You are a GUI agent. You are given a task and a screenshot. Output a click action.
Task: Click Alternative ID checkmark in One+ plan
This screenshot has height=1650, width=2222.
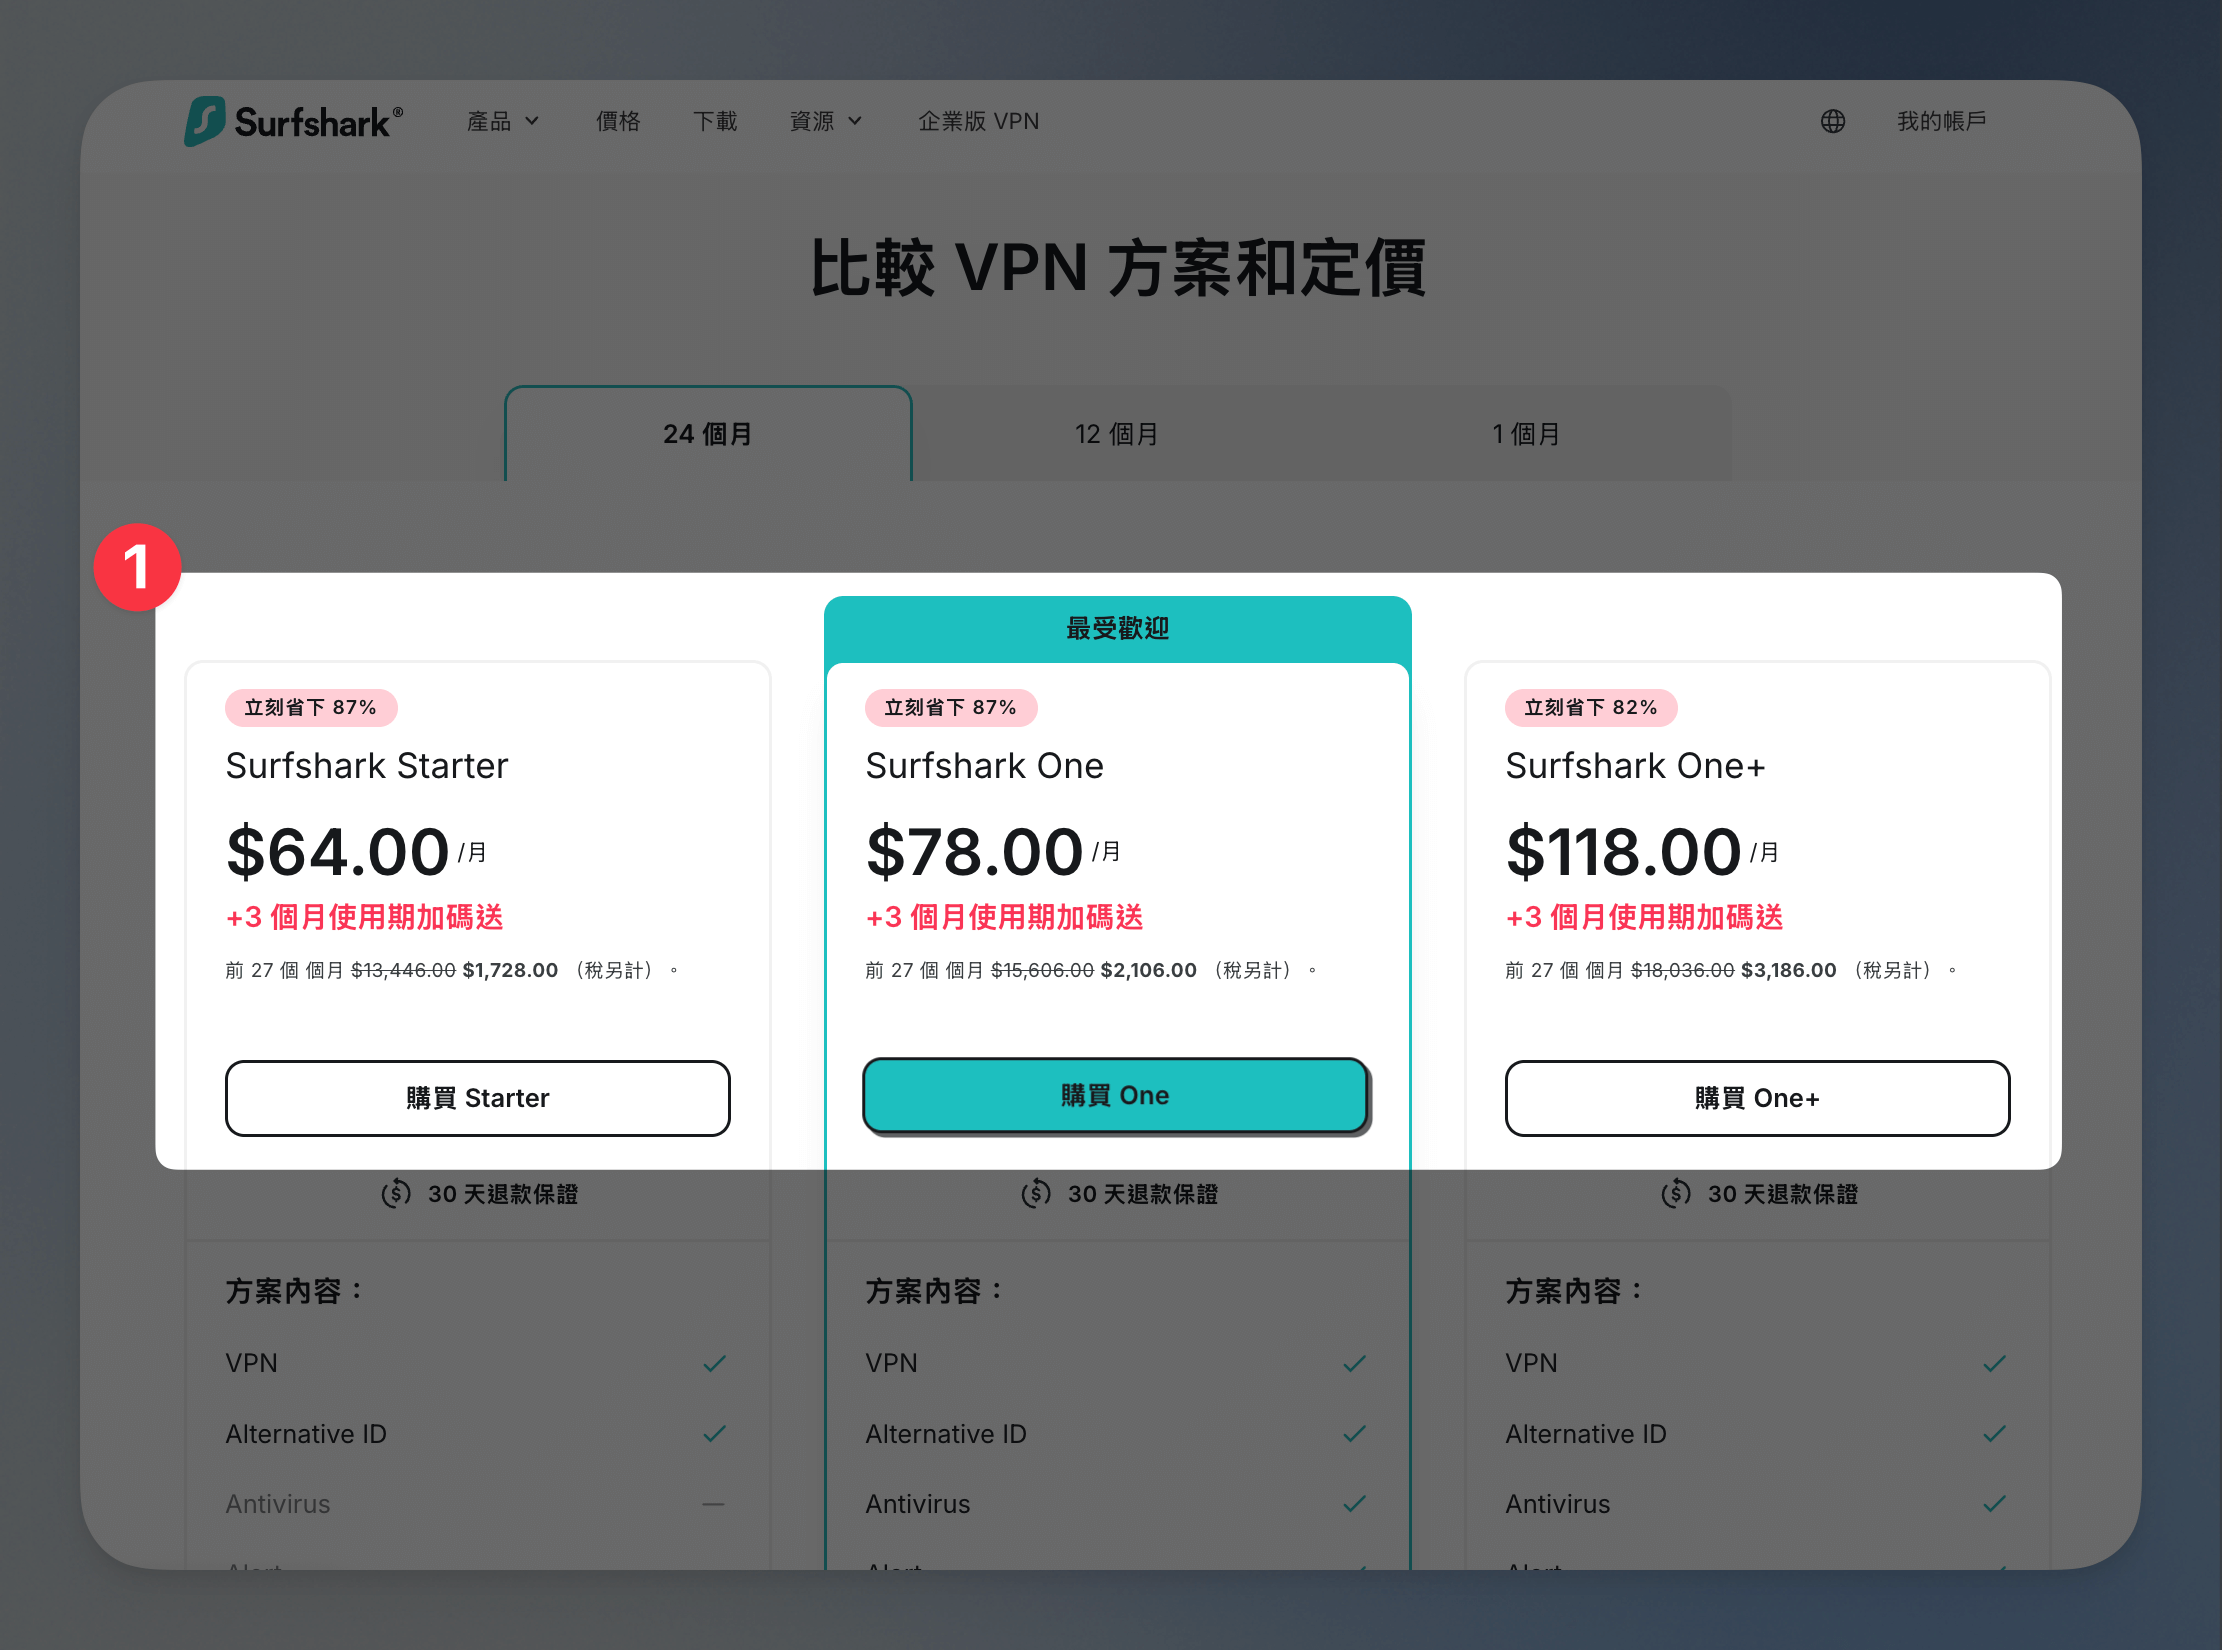(1994, 1434)
